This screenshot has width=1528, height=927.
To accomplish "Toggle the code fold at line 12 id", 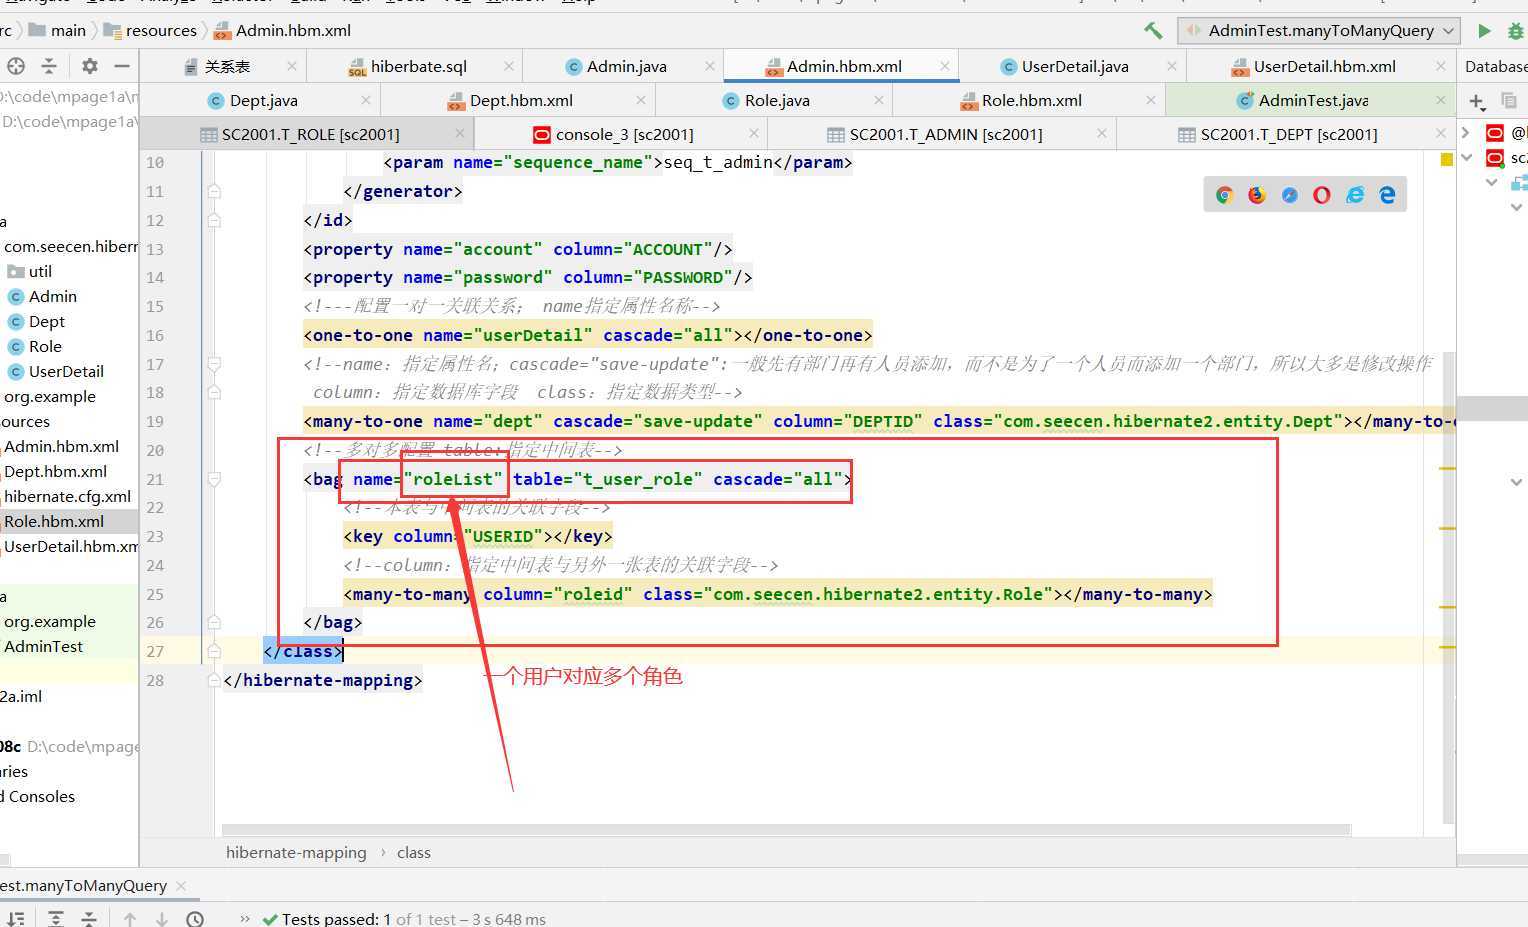I will coord(213,220).
